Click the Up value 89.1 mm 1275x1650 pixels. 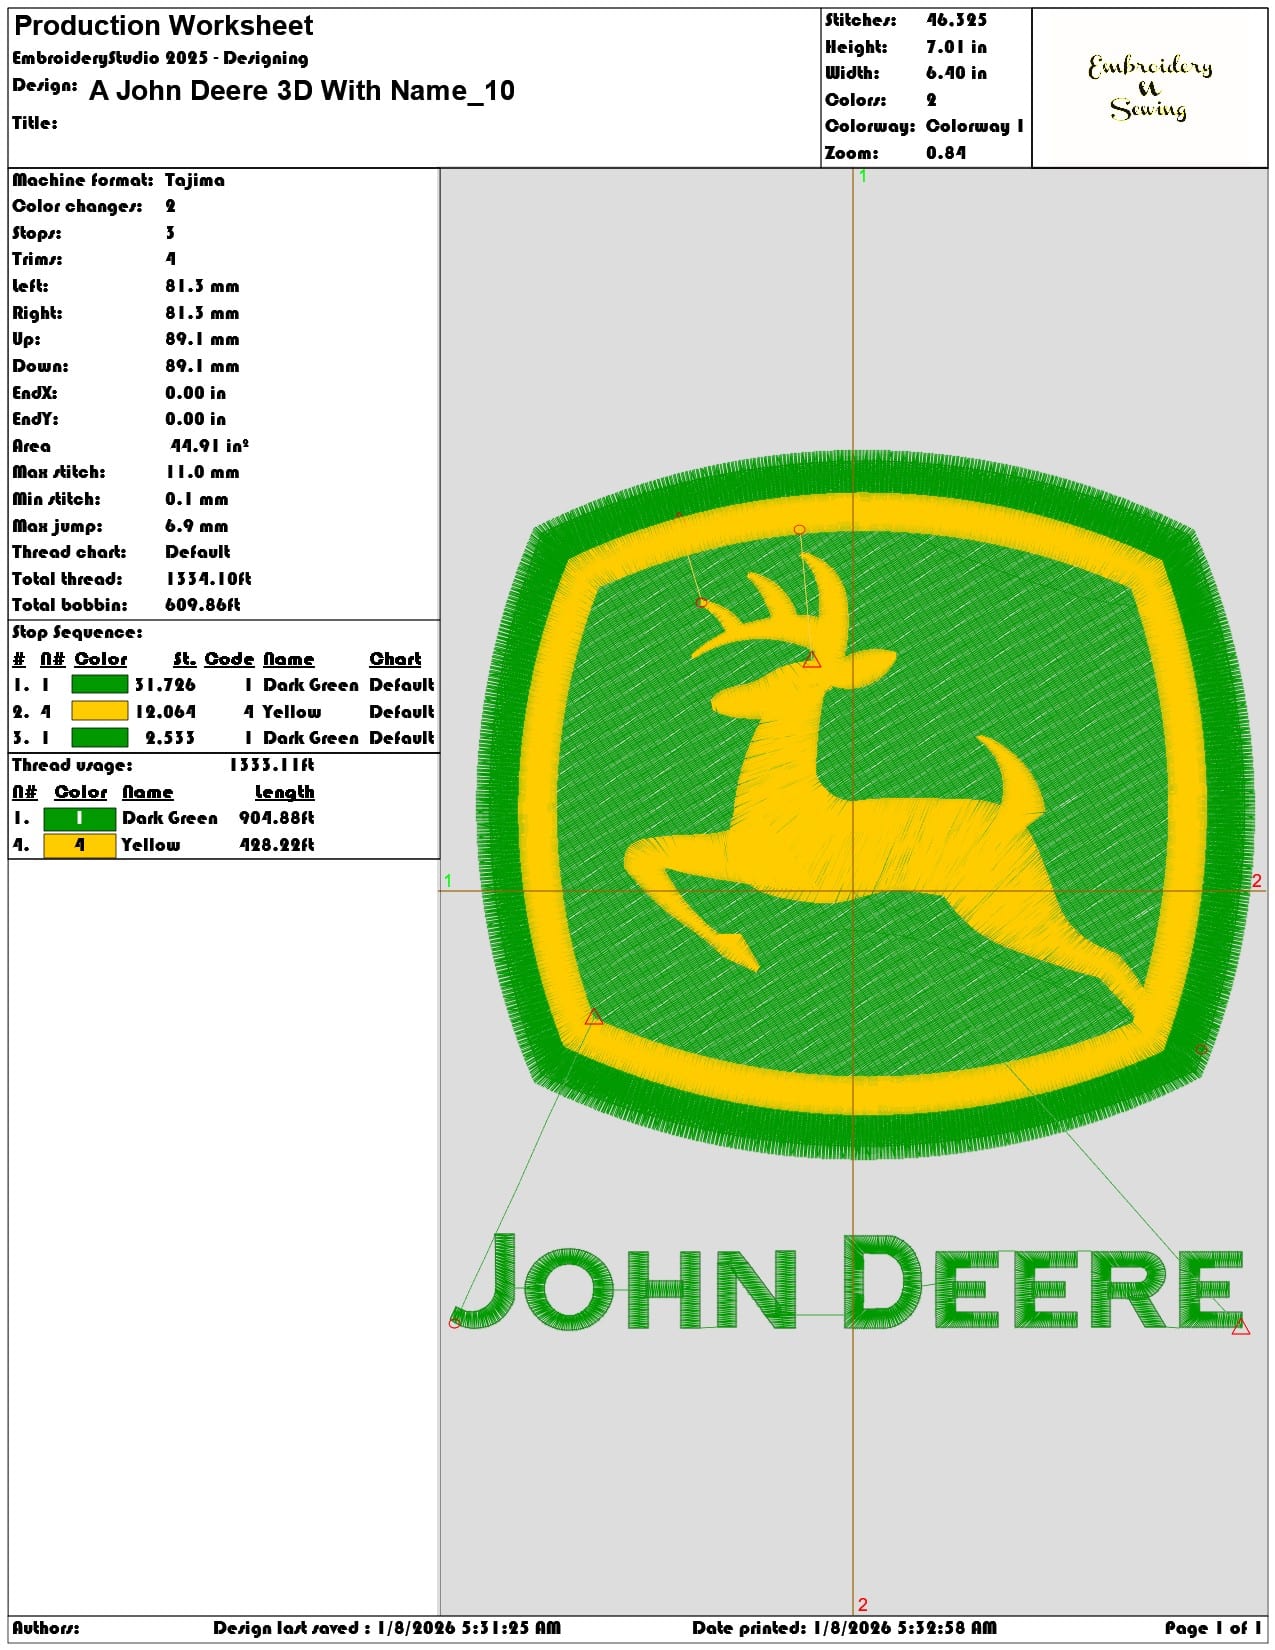point(202,339)
